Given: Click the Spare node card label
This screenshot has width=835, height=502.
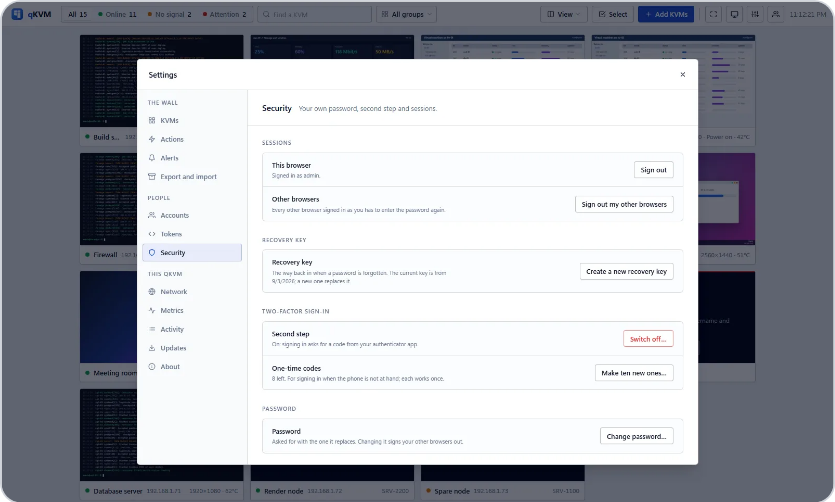Looking at the screenshot, I should pos(452,491).
